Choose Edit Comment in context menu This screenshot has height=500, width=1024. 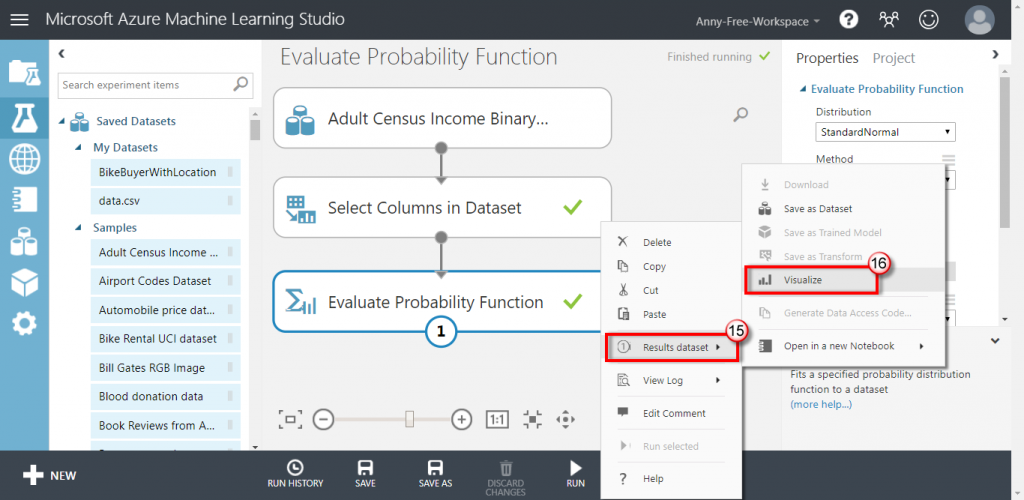click(671, 413)
